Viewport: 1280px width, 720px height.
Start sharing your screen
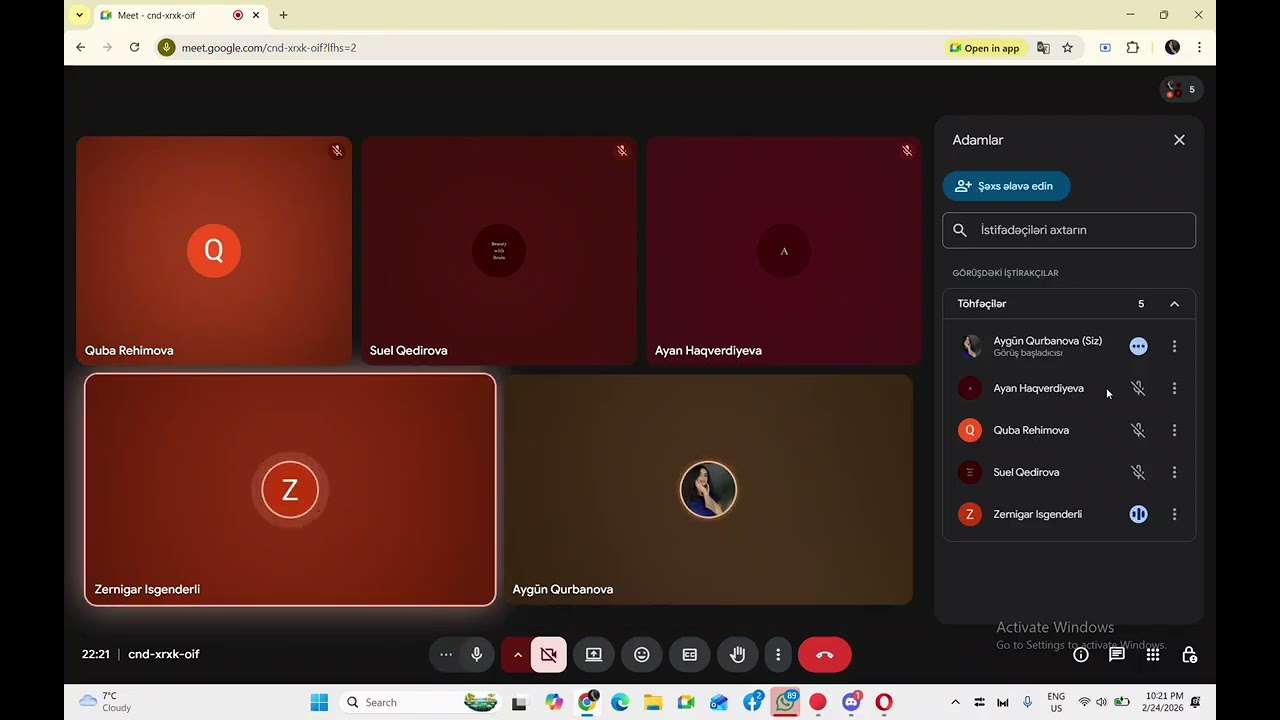point(594,655)
